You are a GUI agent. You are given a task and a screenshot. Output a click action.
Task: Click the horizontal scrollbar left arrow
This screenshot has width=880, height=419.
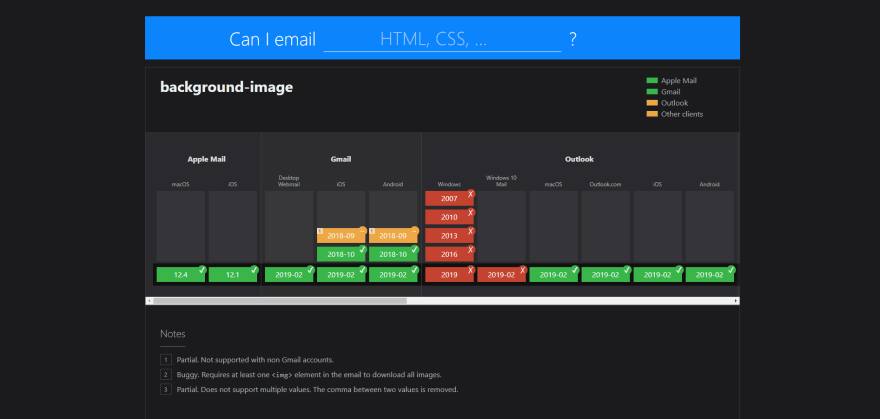pos(149,301)
